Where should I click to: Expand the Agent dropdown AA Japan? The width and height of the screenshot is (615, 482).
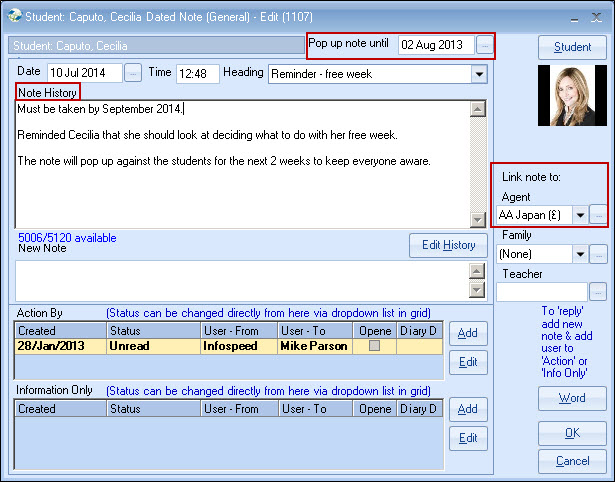click(x=580, y=215)
